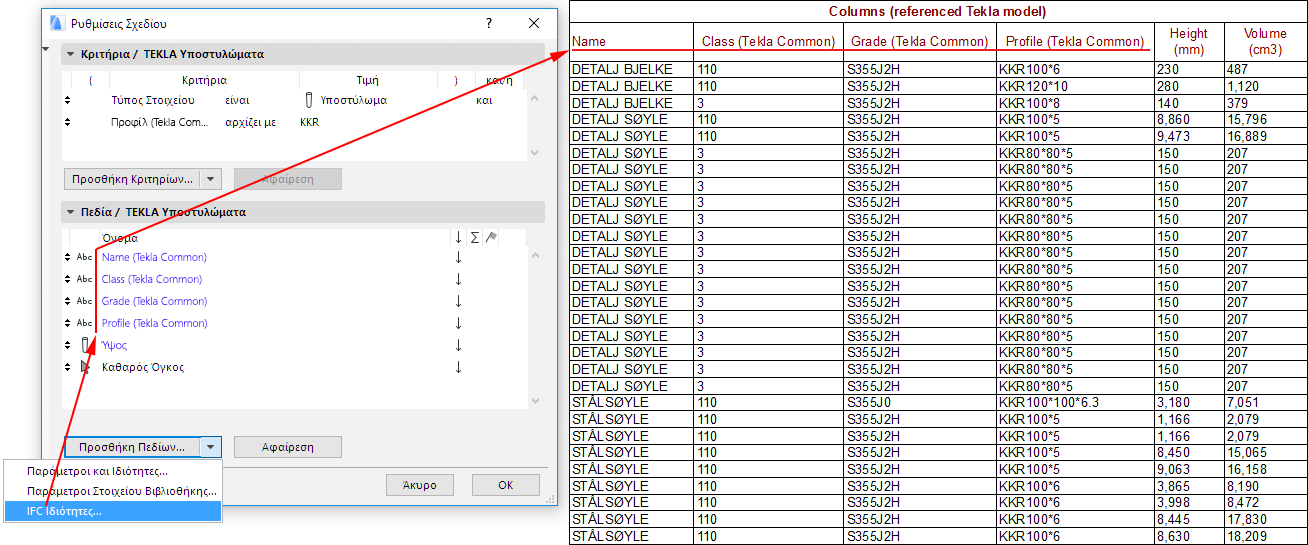Select the Καθαρός Όγκος field row
The width and height of the screenshot is (1308, 545).
tap(294, 367)
